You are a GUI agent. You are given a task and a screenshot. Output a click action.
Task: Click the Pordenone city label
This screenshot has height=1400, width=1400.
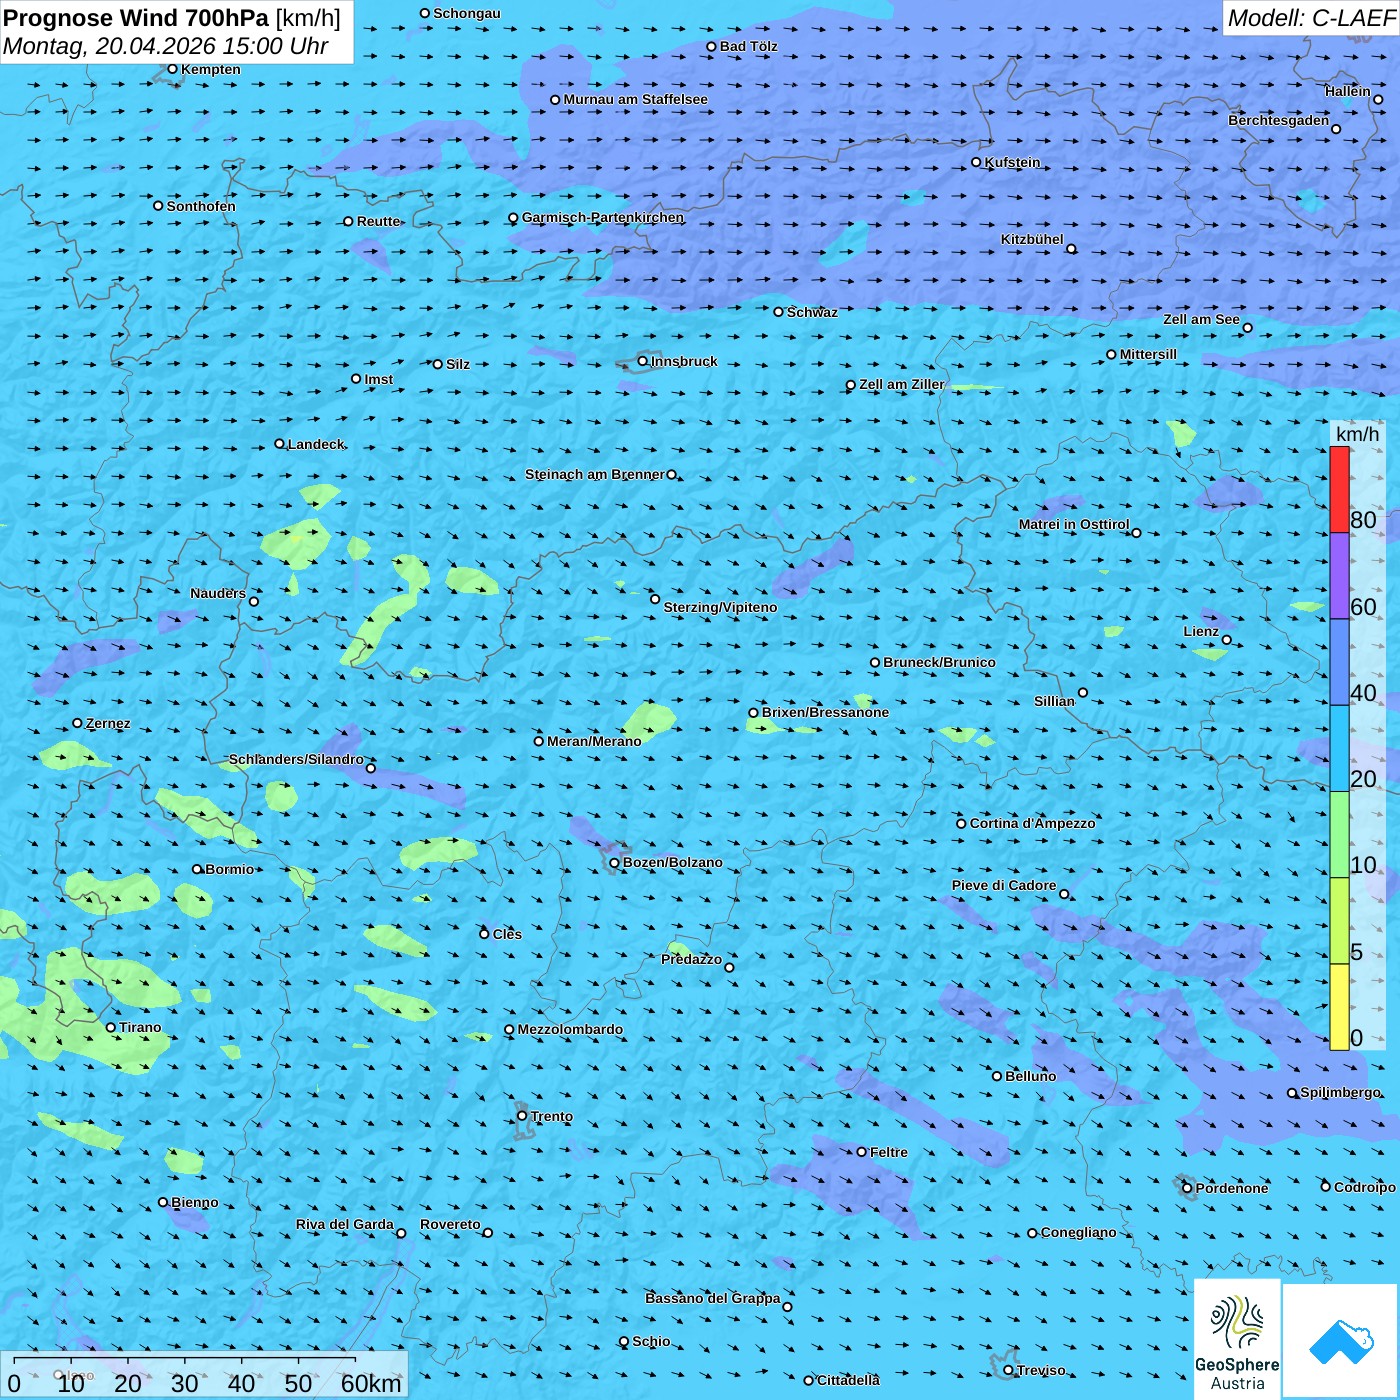[x=1232, y=1188]
